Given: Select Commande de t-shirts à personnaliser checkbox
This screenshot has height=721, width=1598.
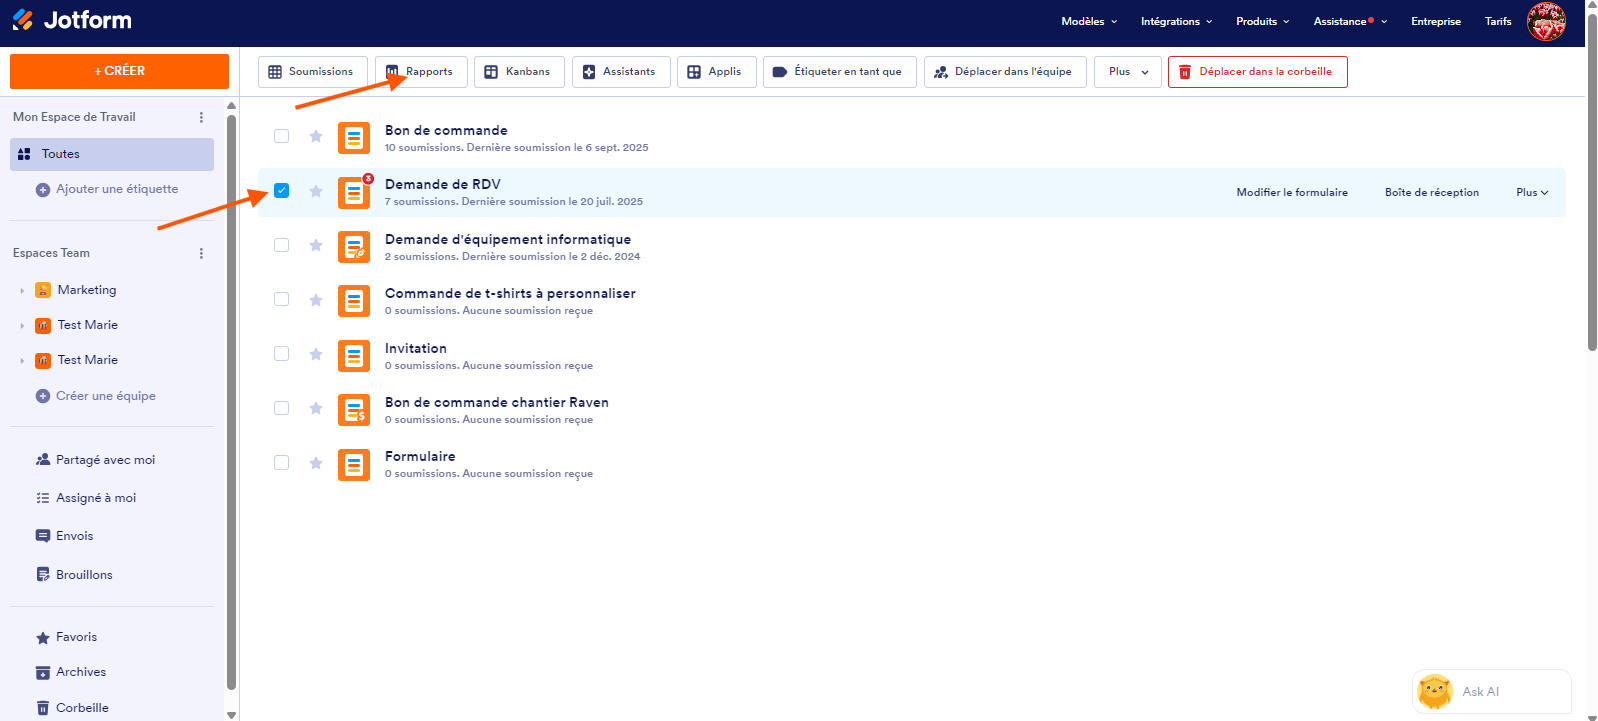Looking at the screenshot, I should (x=282, y=299).
